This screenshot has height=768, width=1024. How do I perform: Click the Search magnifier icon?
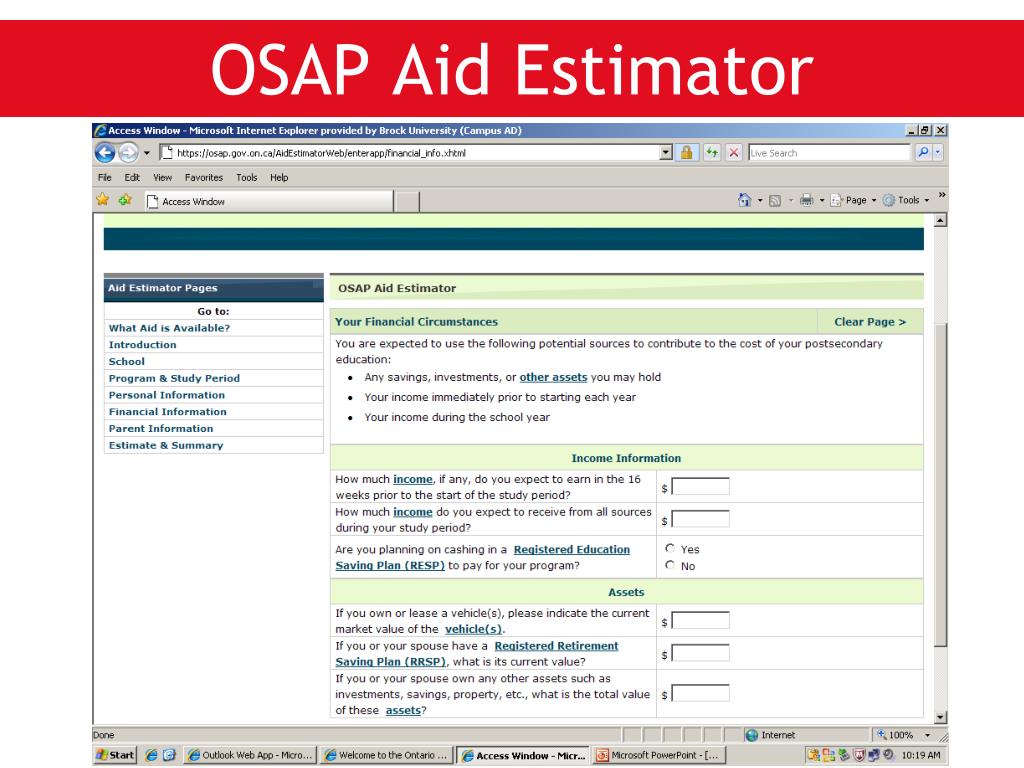pos(923,152)
